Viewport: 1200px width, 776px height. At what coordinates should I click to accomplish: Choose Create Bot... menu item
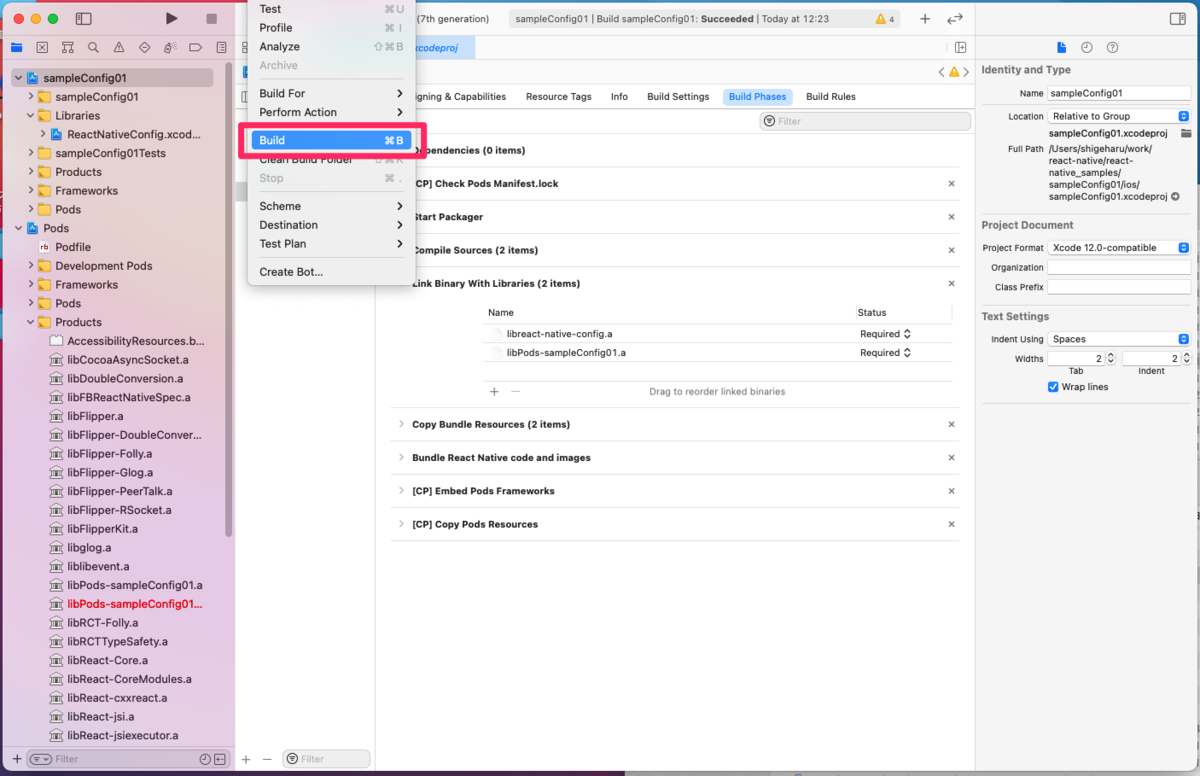331,272
